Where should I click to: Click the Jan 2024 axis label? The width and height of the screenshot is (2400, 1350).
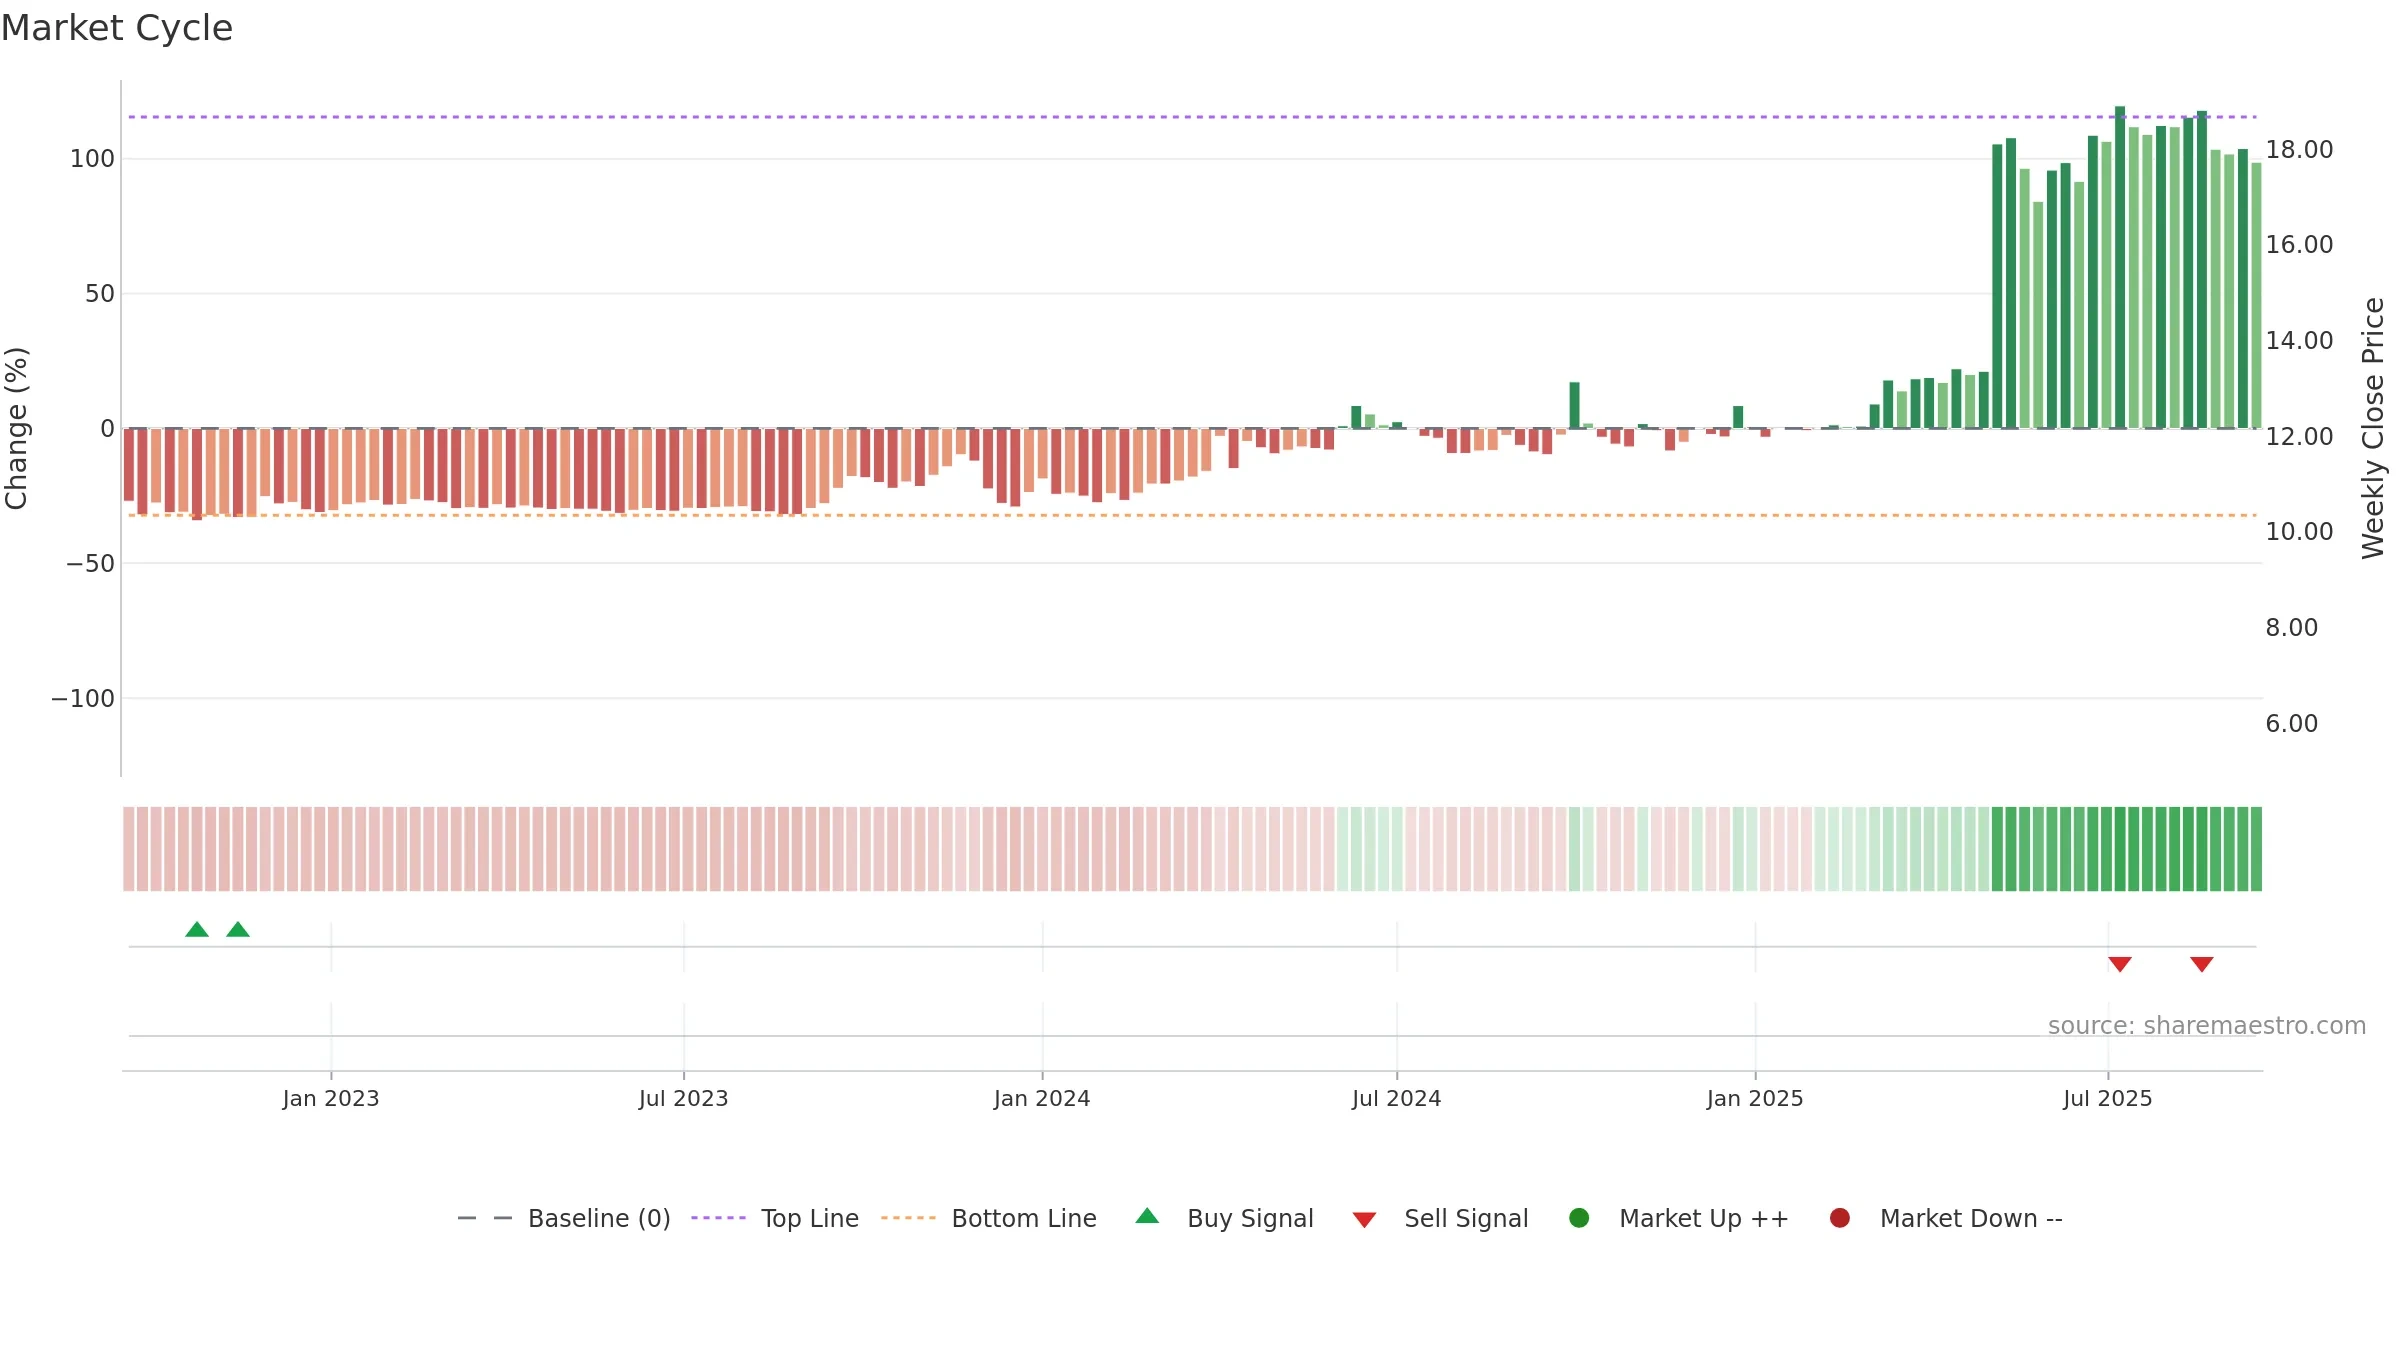click(1042, 1099)
